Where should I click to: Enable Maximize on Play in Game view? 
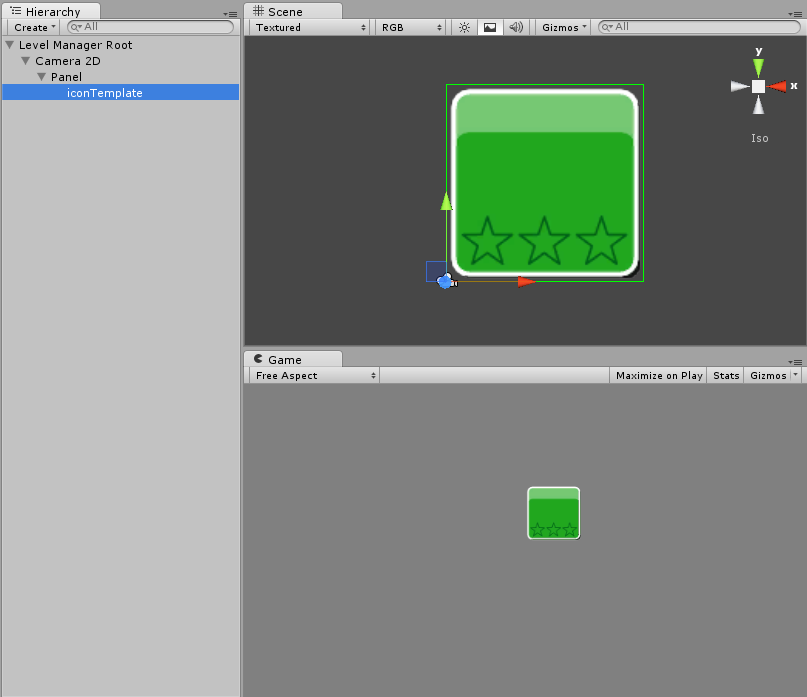(659, 376)
